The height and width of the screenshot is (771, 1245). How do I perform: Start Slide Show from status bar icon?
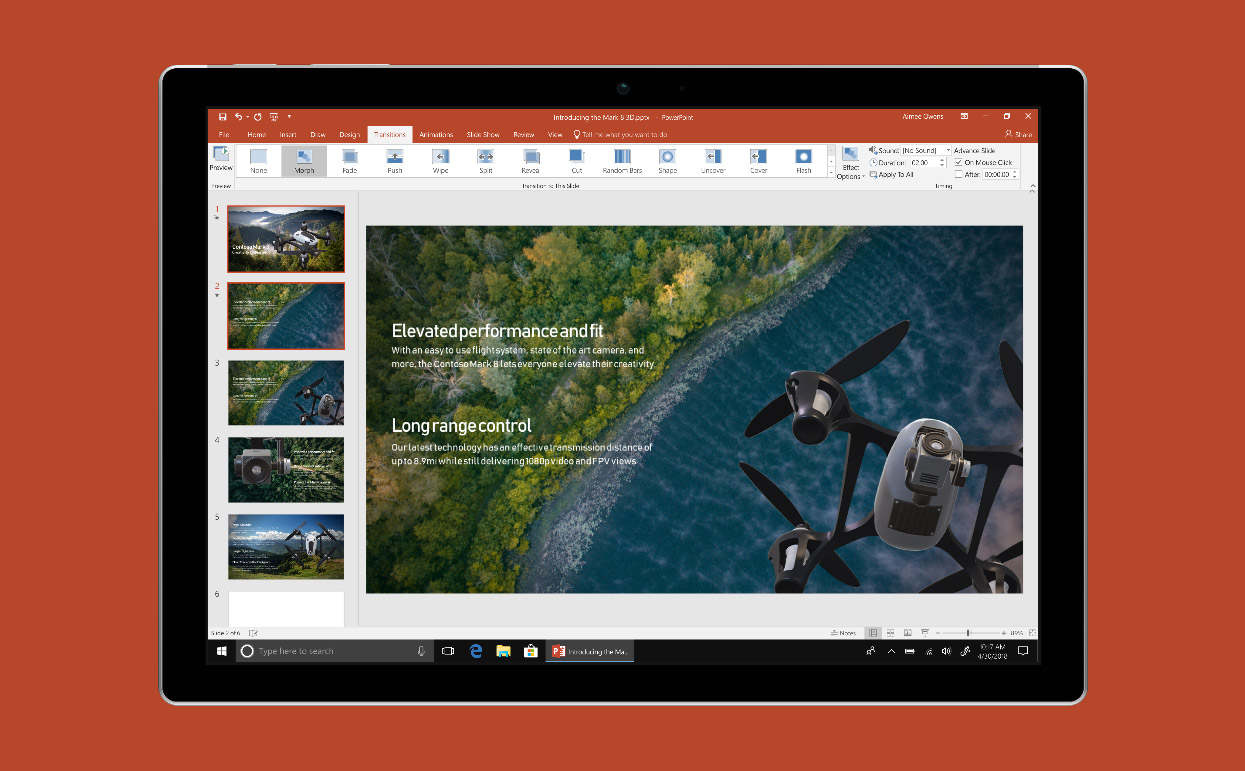tap(925, 632)
